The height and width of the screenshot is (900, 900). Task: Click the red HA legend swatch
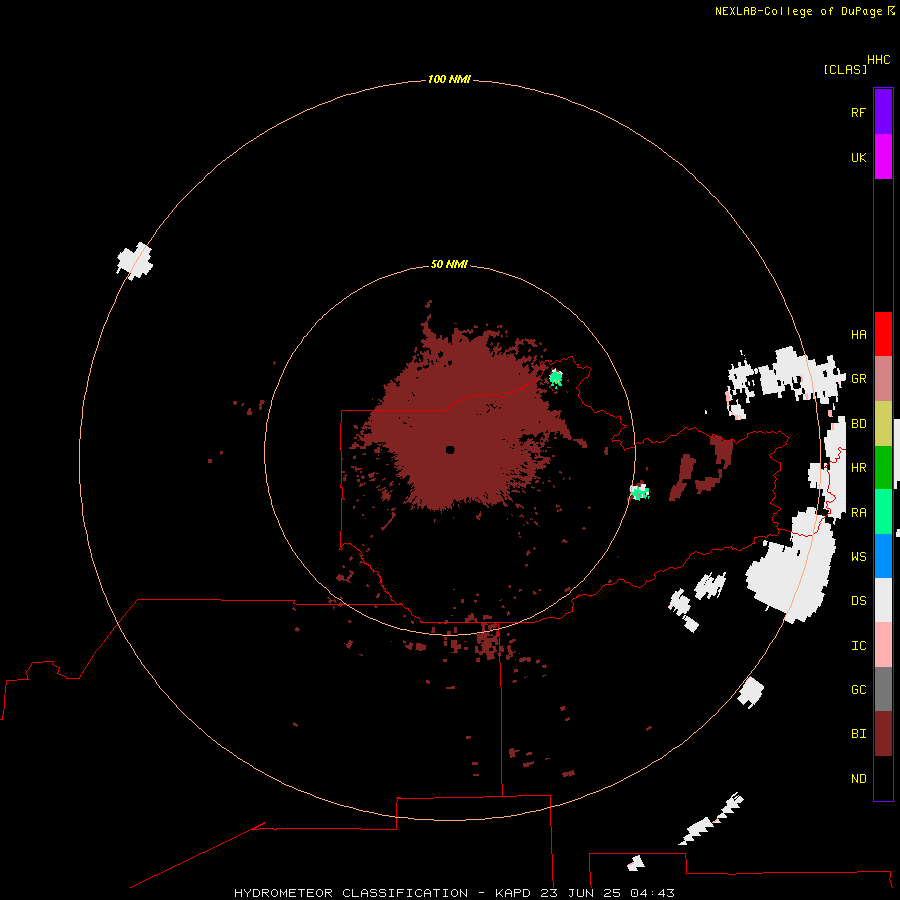(x=883, y=334)
